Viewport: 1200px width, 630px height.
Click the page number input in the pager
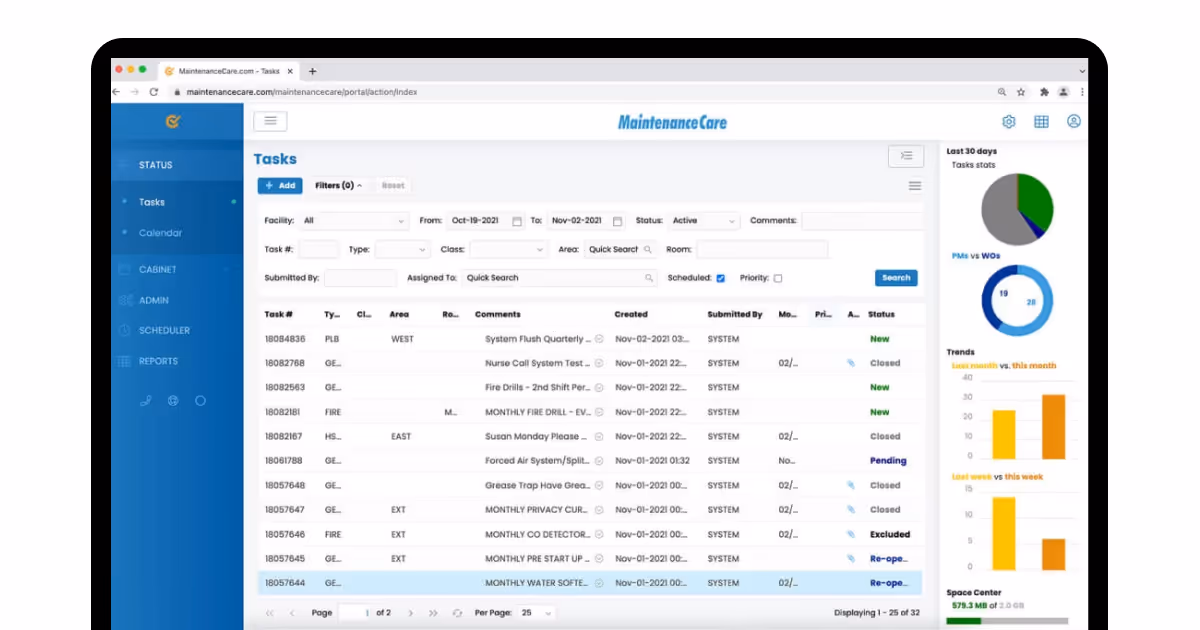[x=355, y=613]
